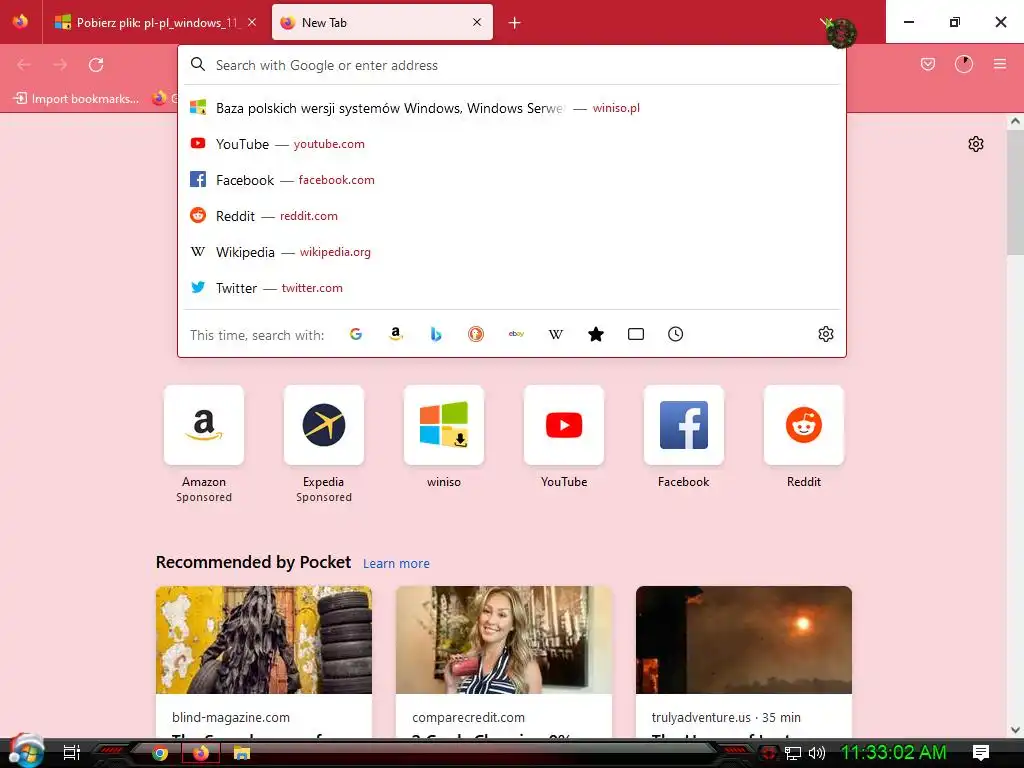Viewport: 1024px width, 768px height.
Task: Search this time with DuckDuckGo icon
Action: click(476, 334)
